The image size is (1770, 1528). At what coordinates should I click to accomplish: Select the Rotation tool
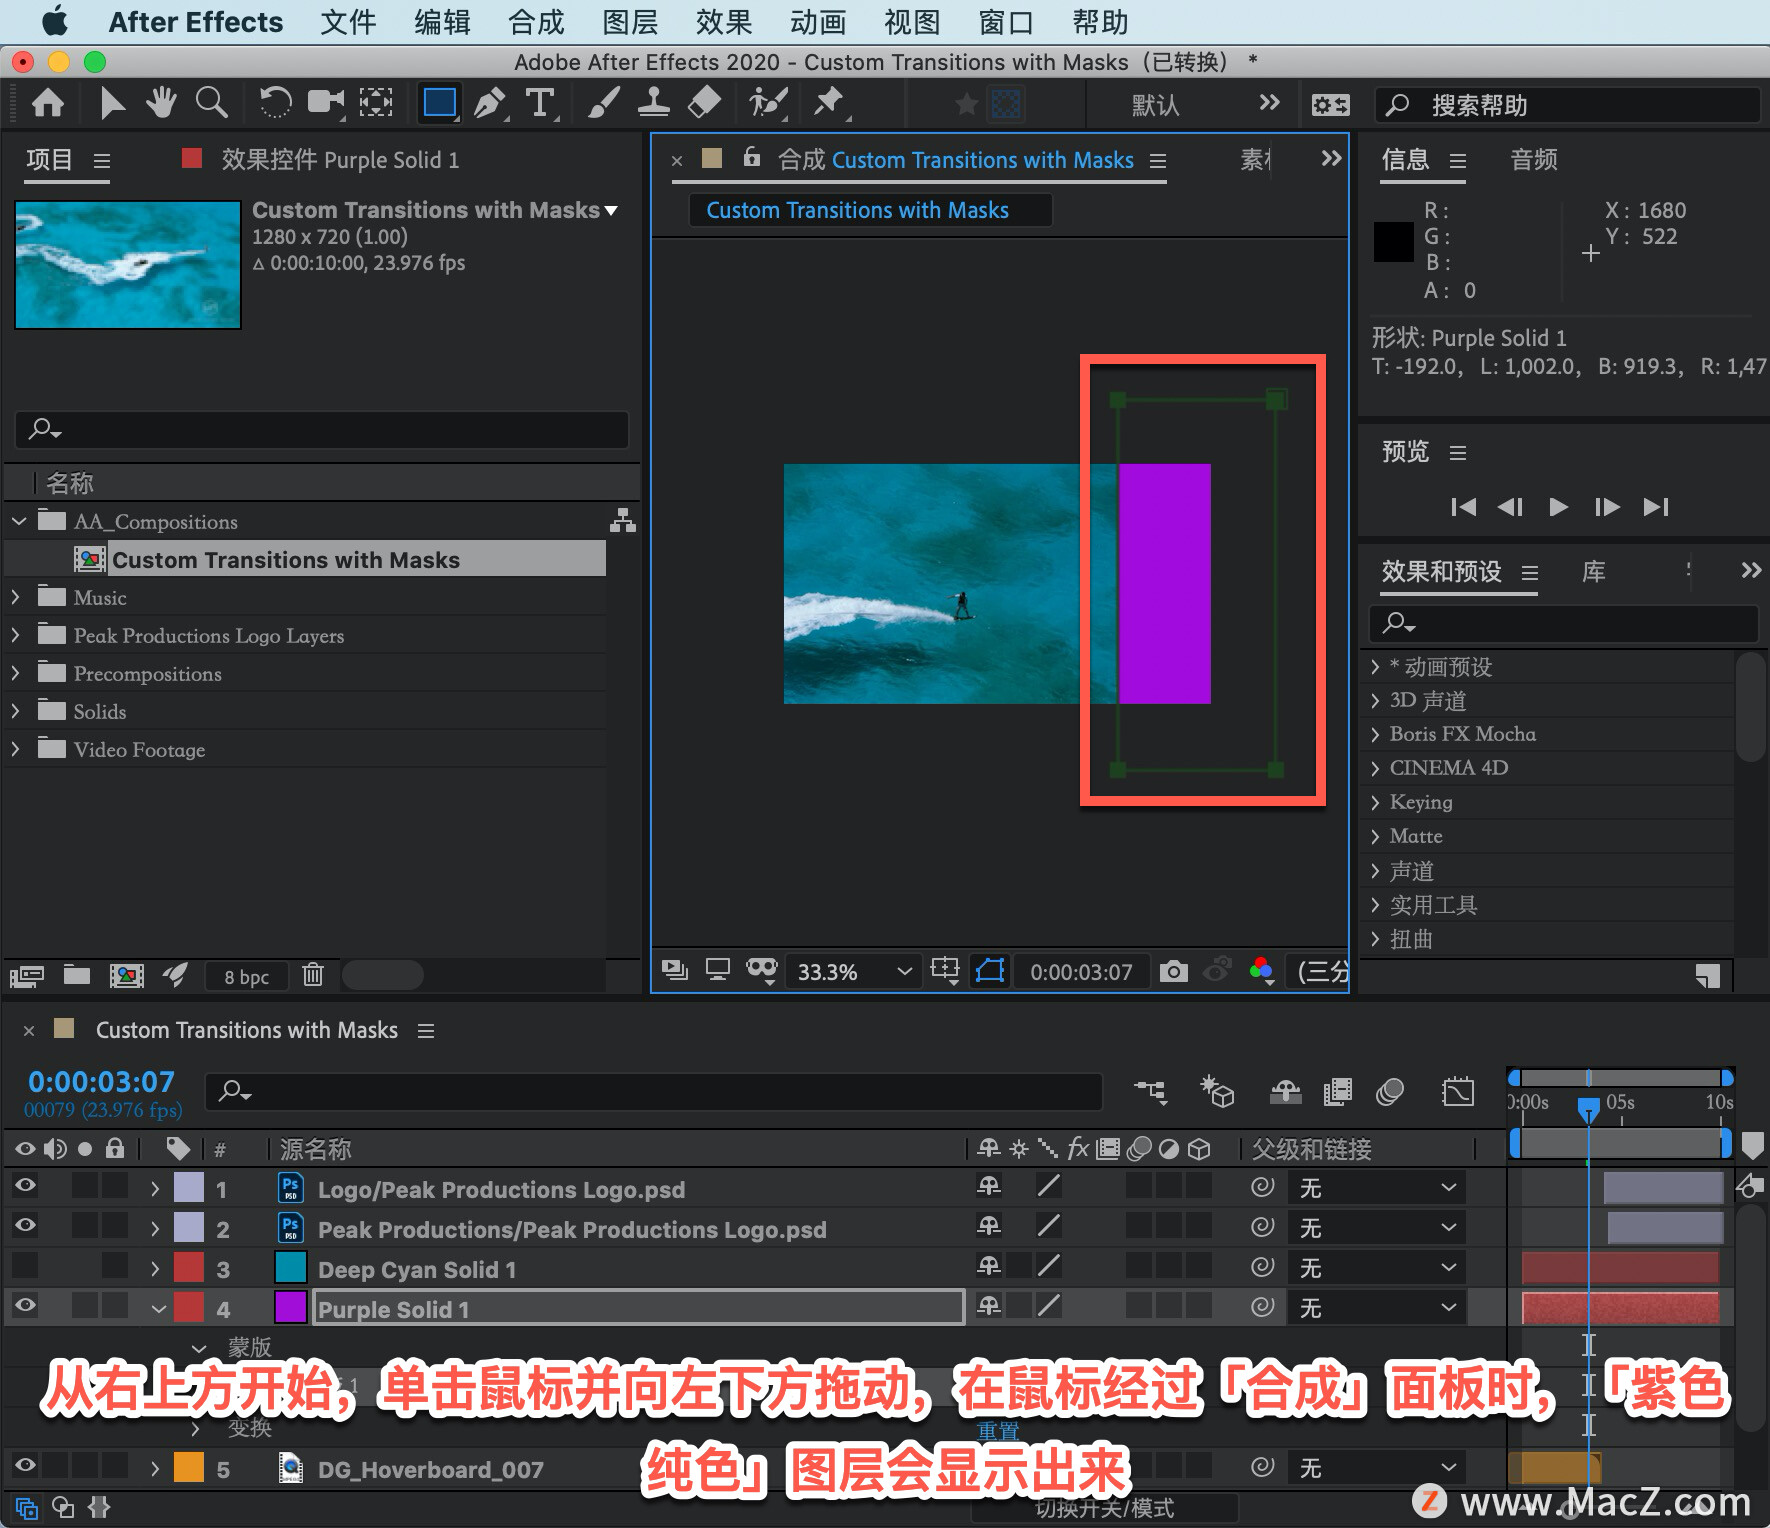tap(275, 103)
